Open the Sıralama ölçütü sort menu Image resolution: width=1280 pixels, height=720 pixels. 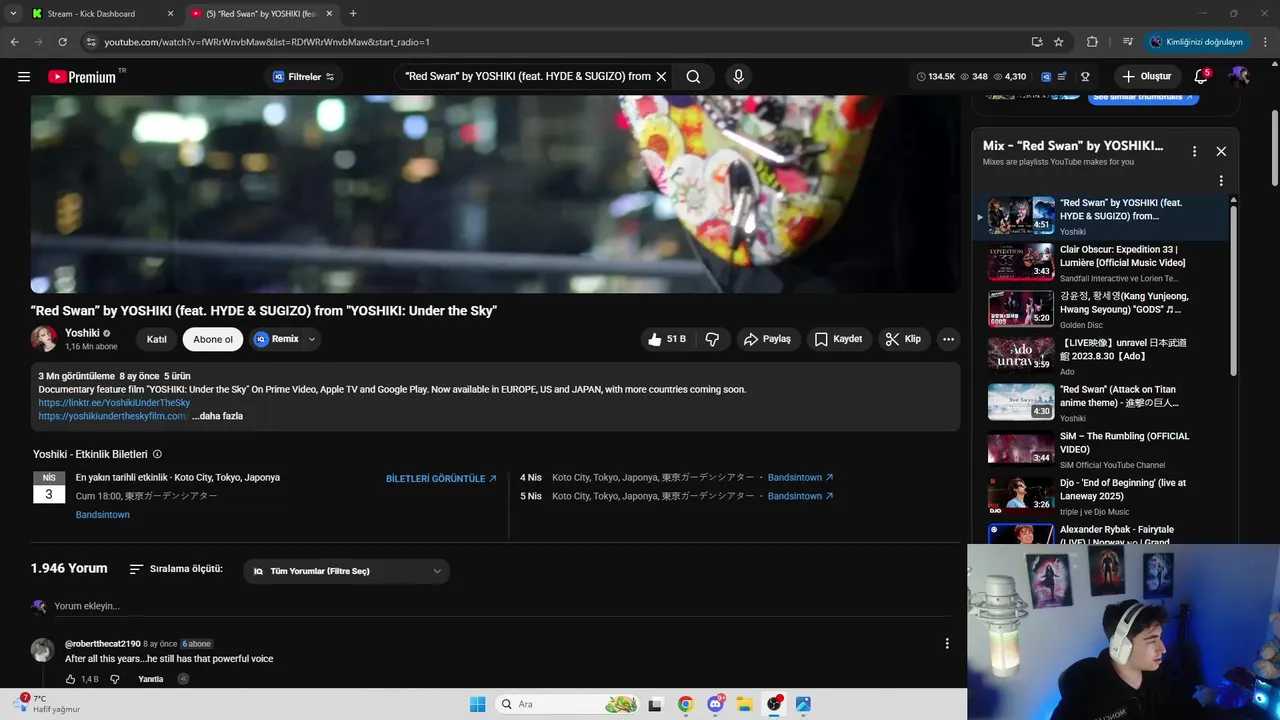(176, 569)
